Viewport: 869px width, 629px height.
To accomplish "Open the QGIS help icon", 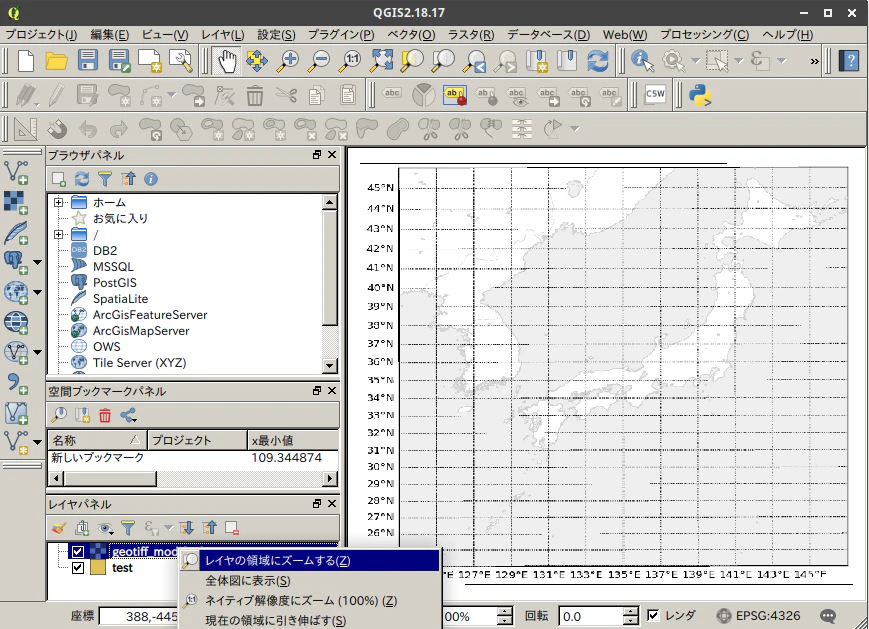I will click(848, 60).
